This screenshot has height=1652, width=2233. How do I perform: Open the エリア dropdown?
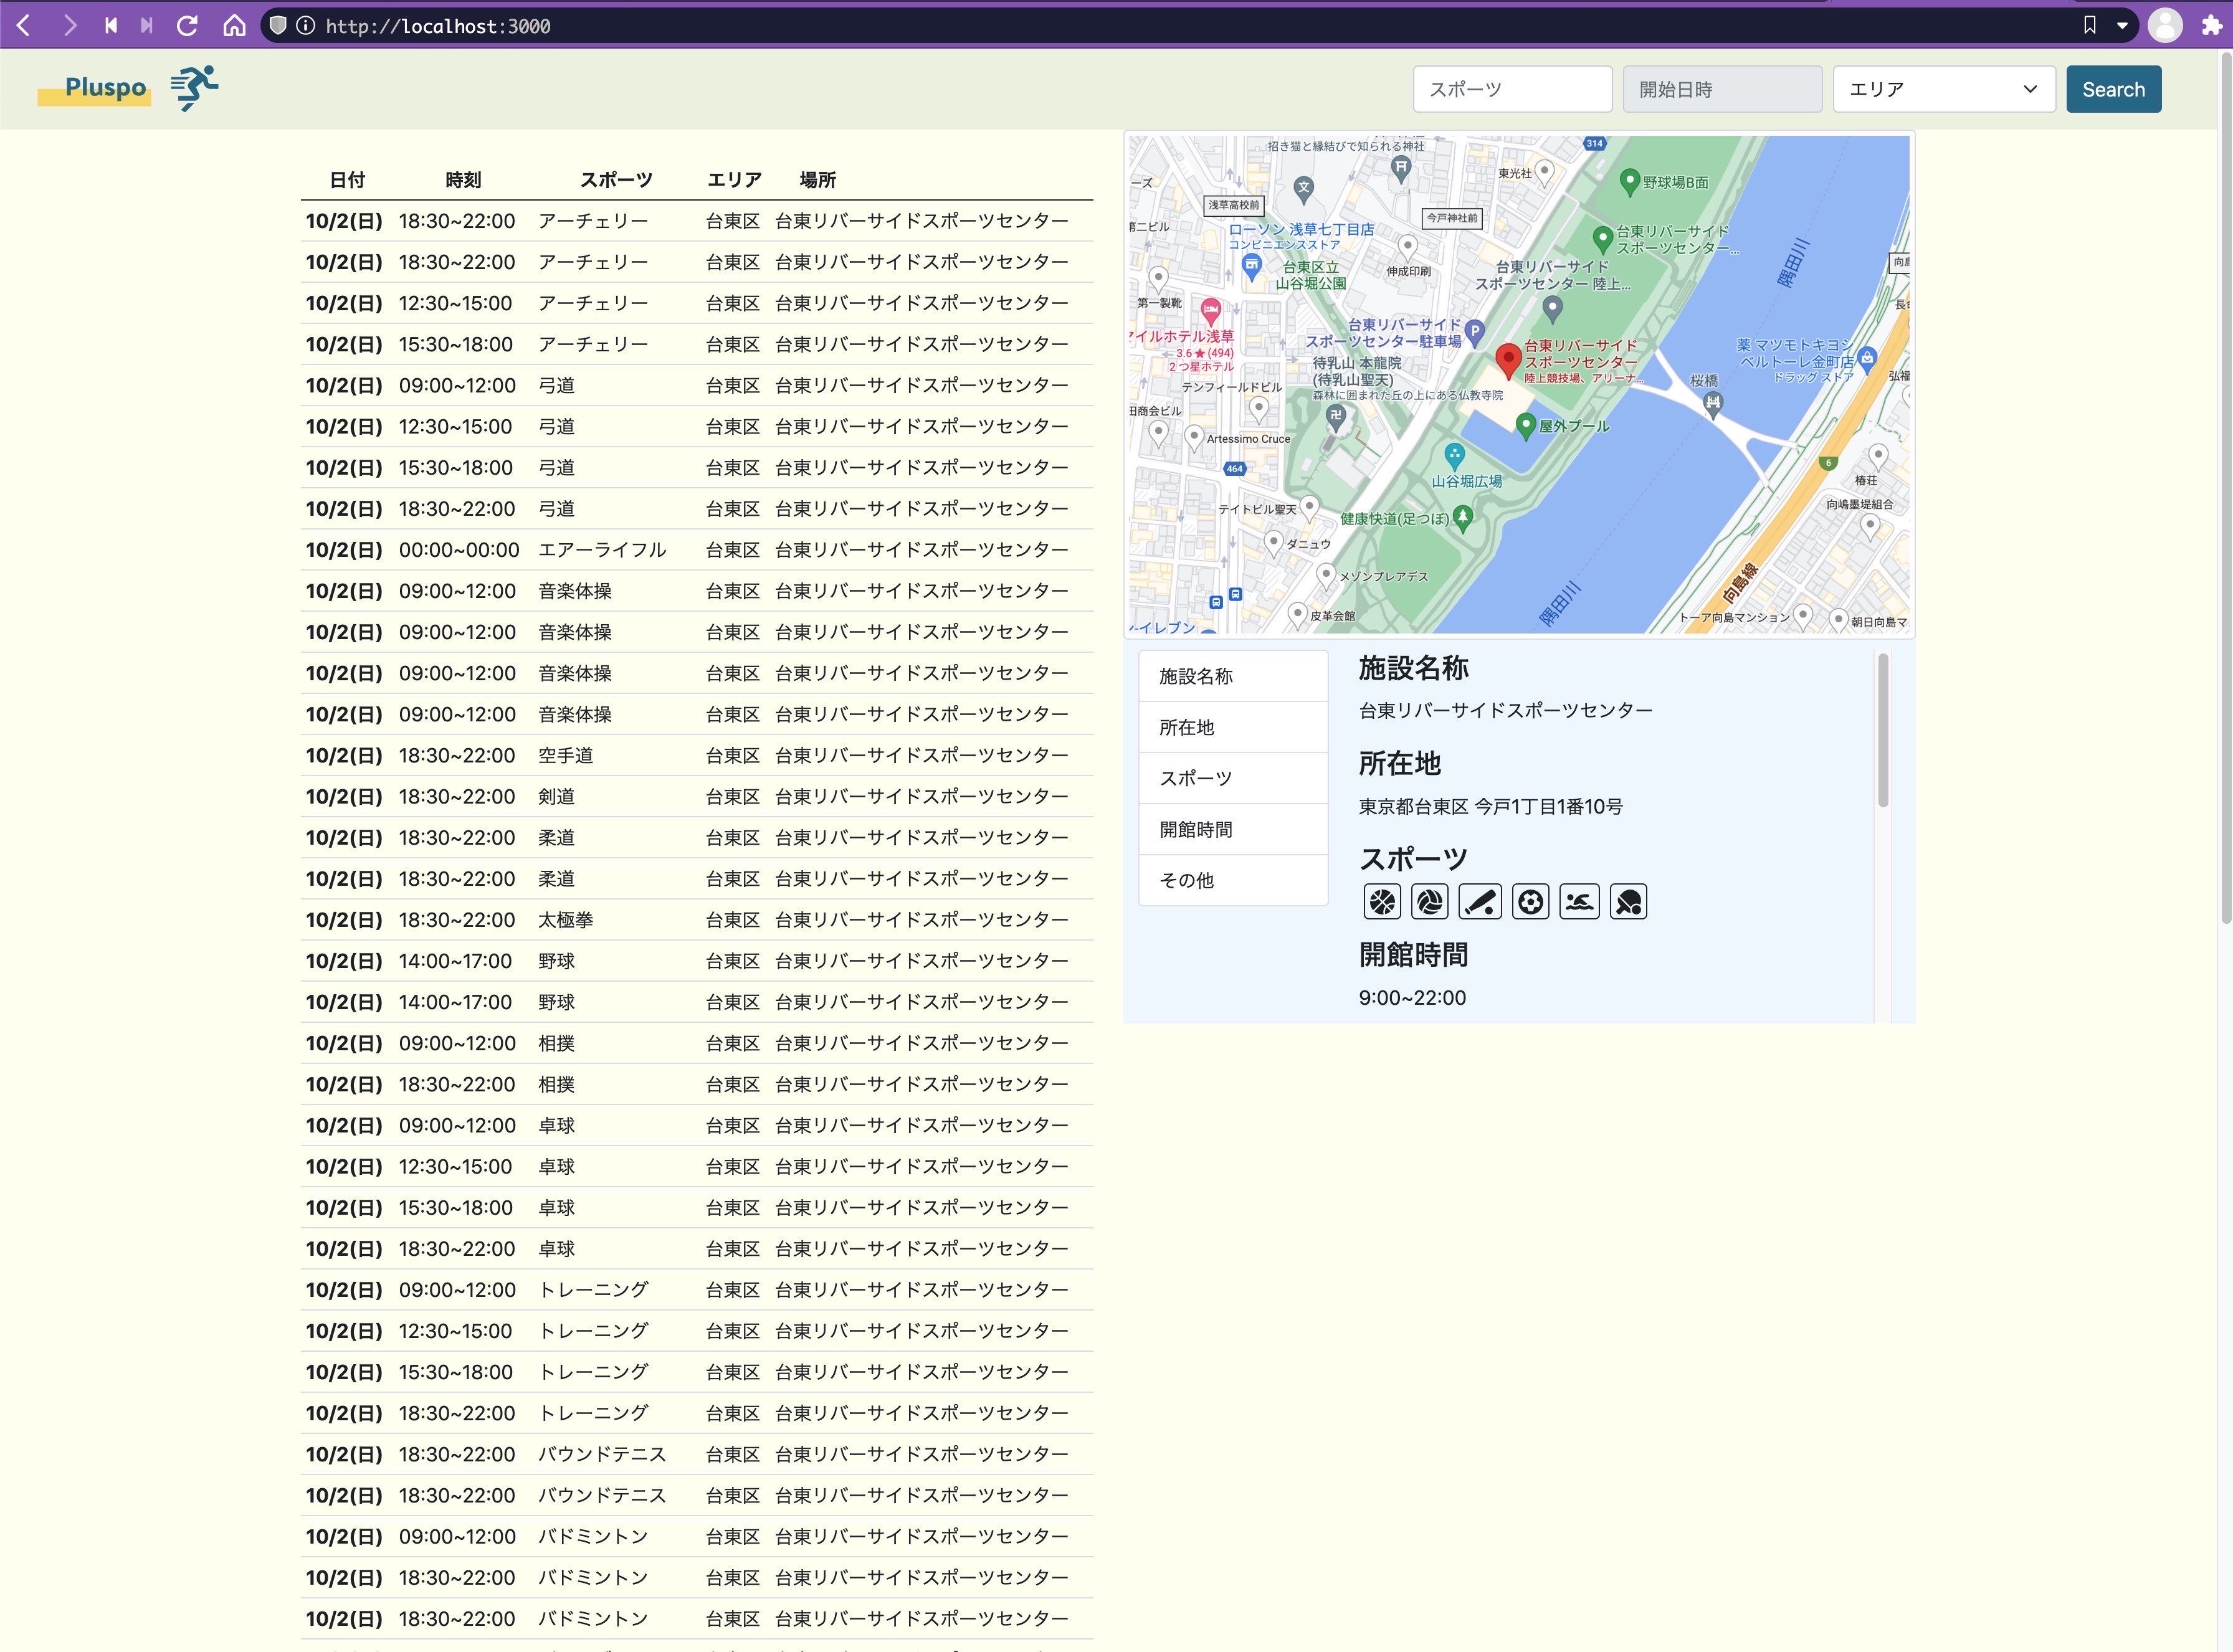click(x=1941, y=89)
